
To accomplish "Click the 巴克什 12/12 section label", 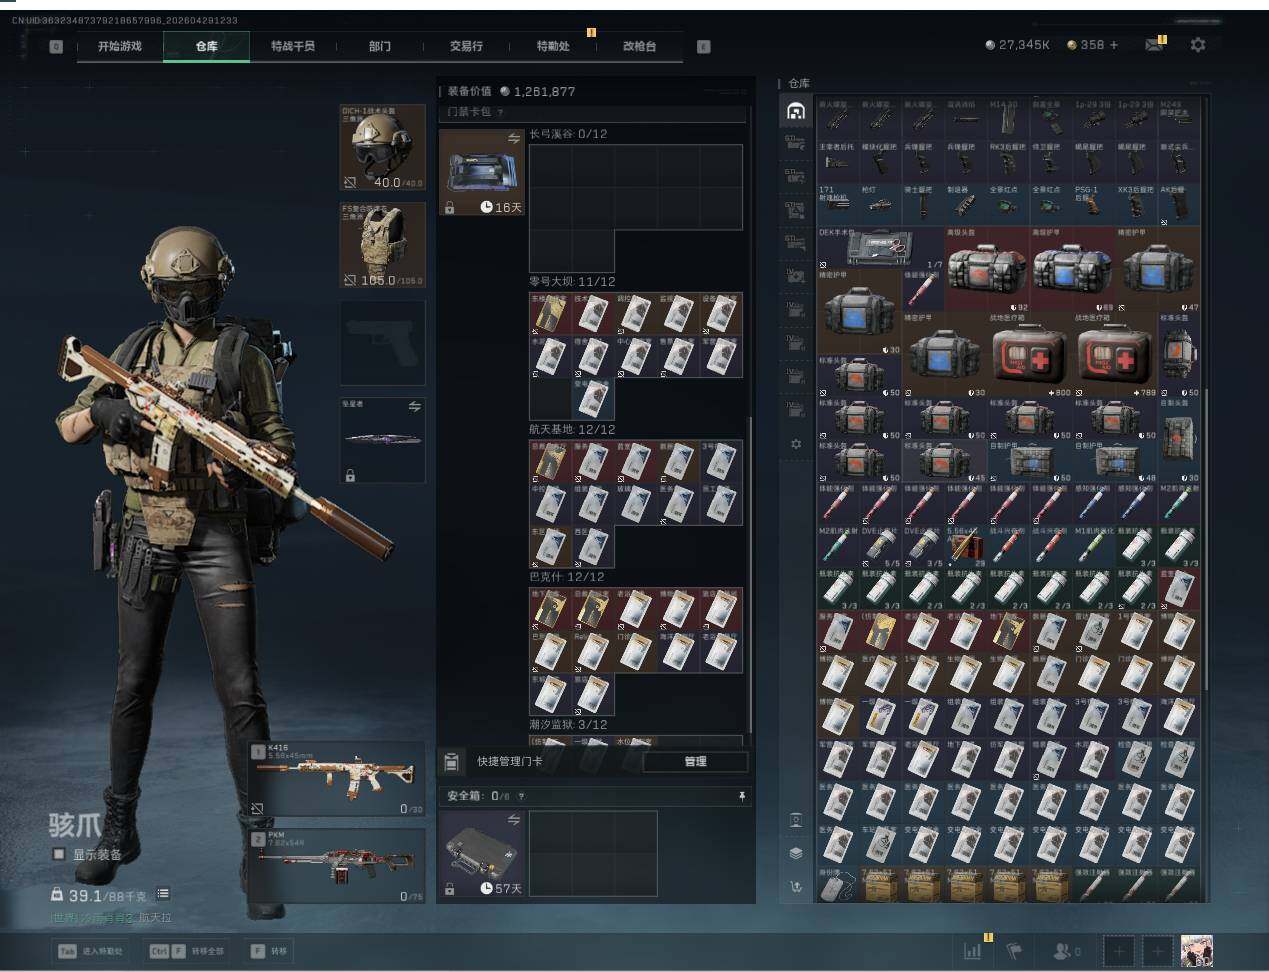I will point(568,577).
